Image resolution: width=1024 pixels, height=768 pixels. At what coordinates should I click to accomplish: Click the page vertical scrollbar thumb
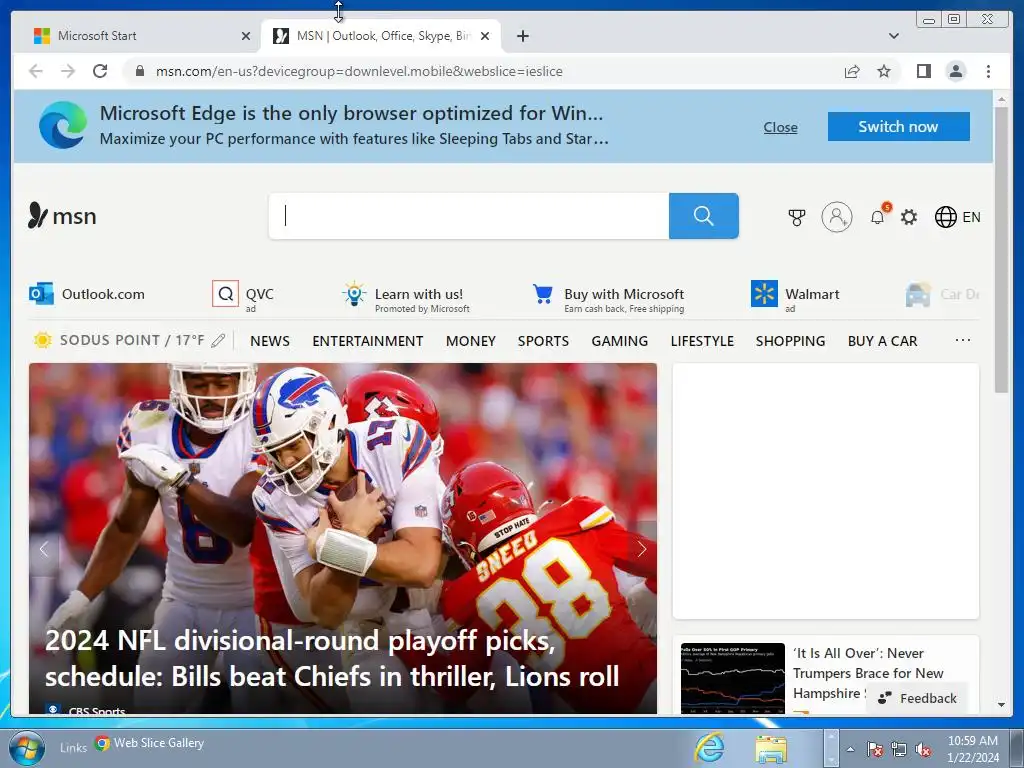(1001, 249)
